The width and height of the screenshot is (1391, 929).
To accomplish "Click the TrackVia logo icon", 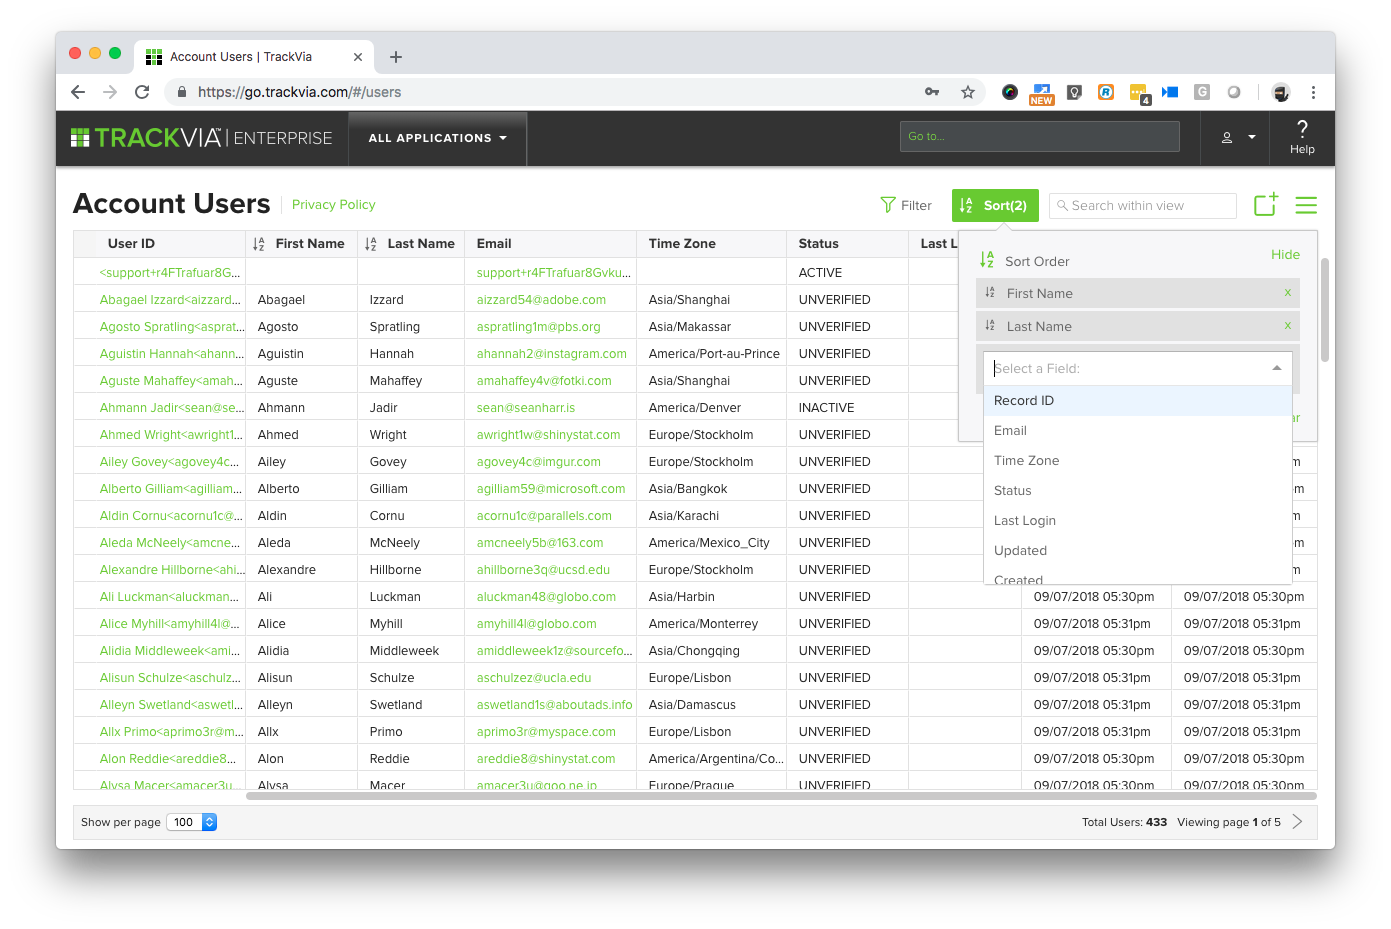I will coord(80,137).
